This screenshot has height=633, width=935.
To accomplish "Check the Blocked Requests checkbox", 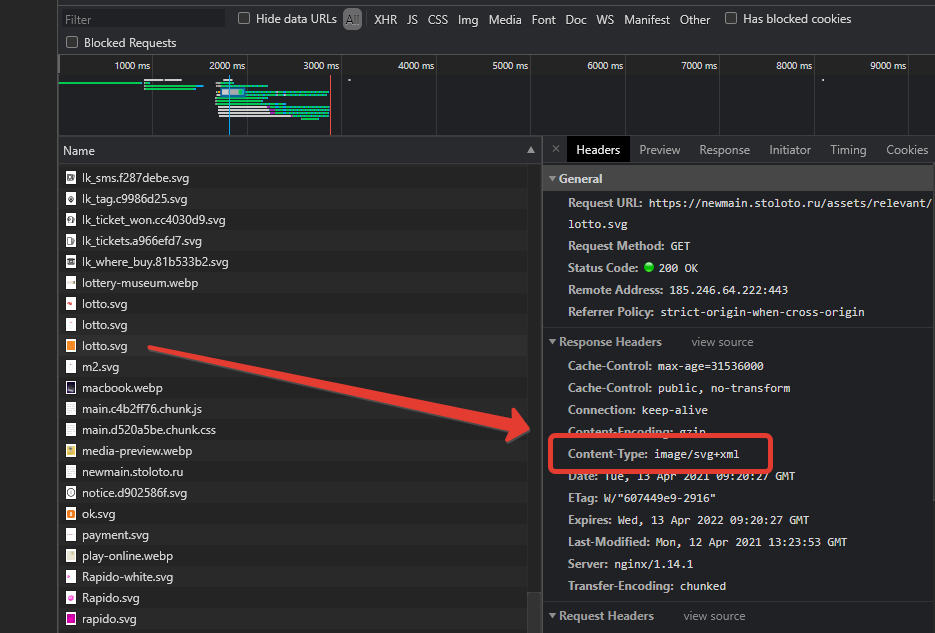I will pyautogui.click(x=72, y=43).
